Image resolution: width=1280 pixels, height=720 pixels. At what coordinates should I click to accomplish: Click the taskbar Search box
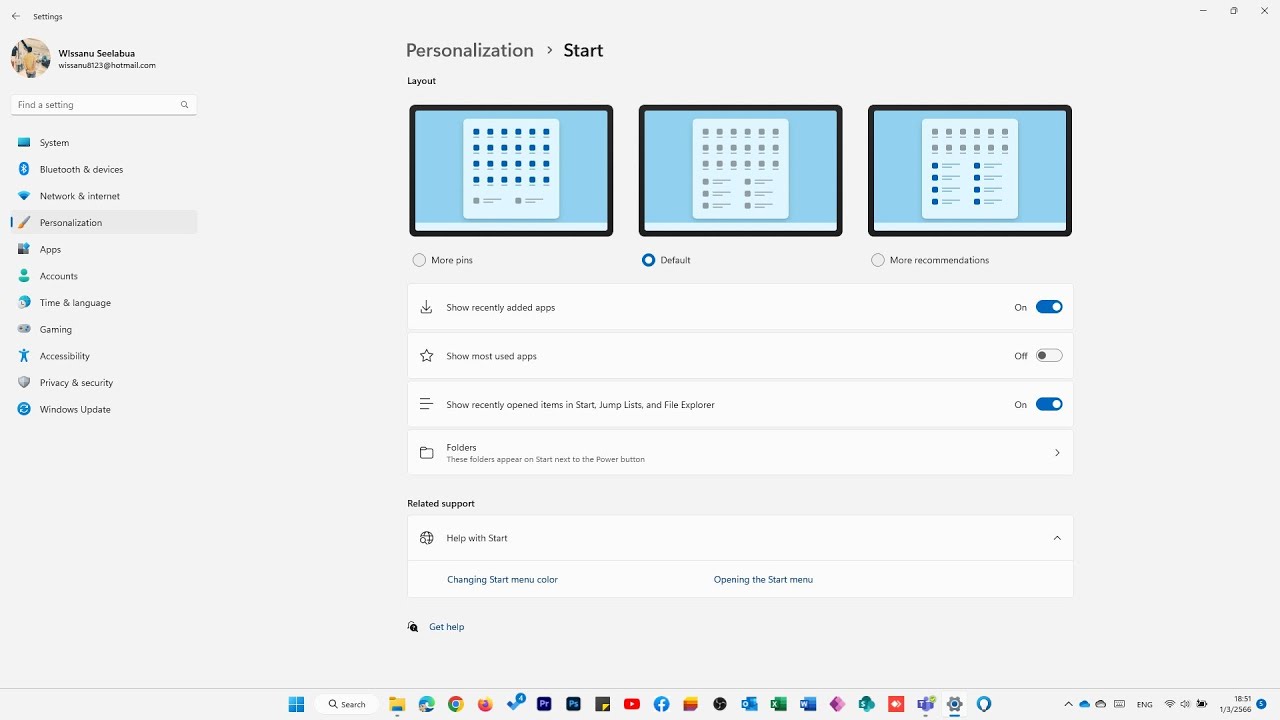click(347, 704)
